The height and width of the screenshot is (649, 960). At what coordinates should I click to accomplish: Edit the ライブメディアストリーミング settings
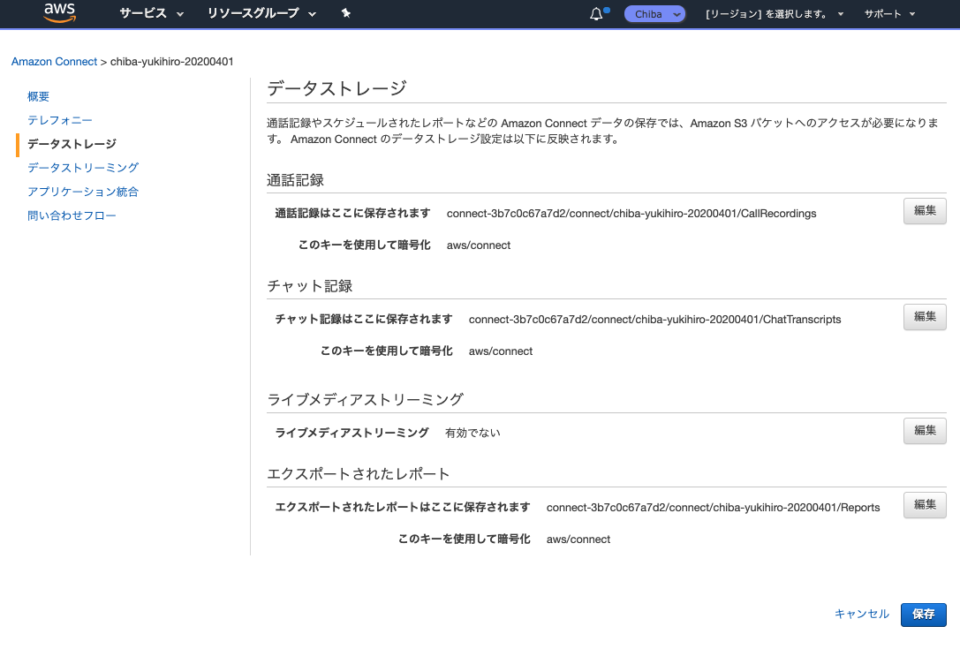[x=924, y=430]
